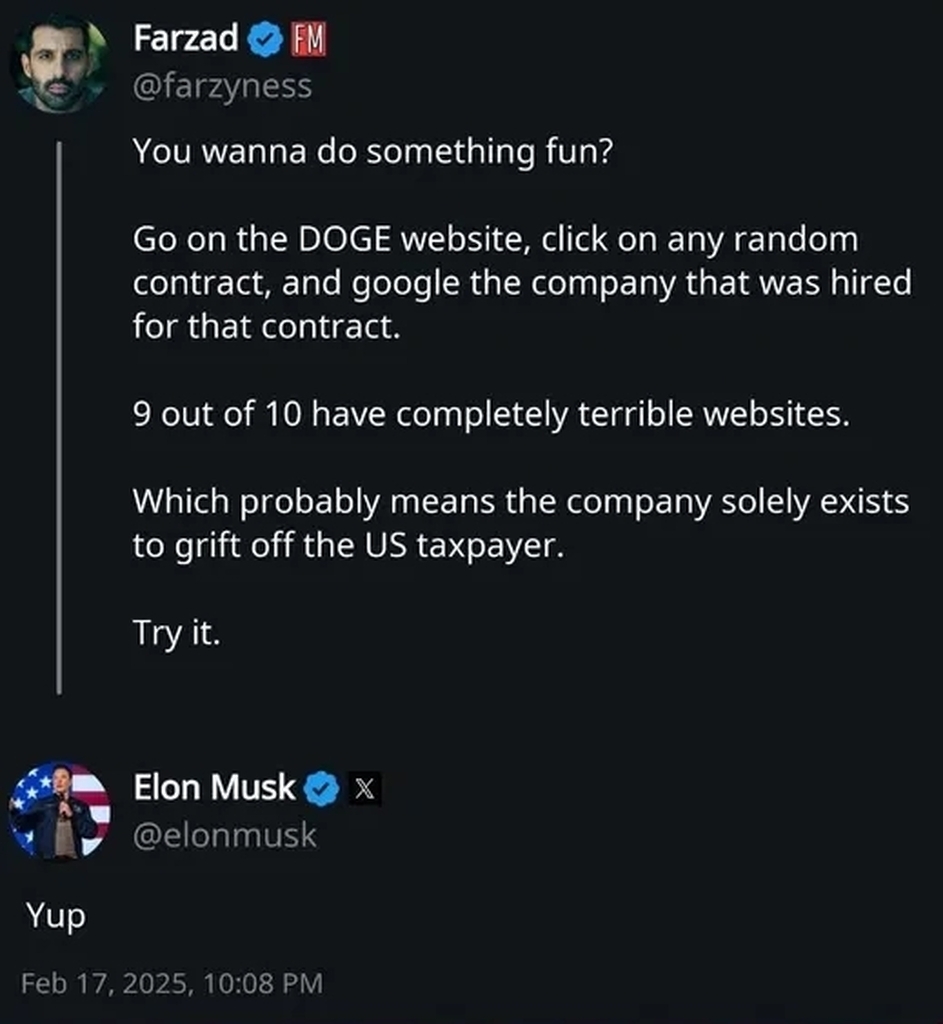Open the @farzyness handle
This screenshot has width=943, height=1024.
[x=222, y=86]
